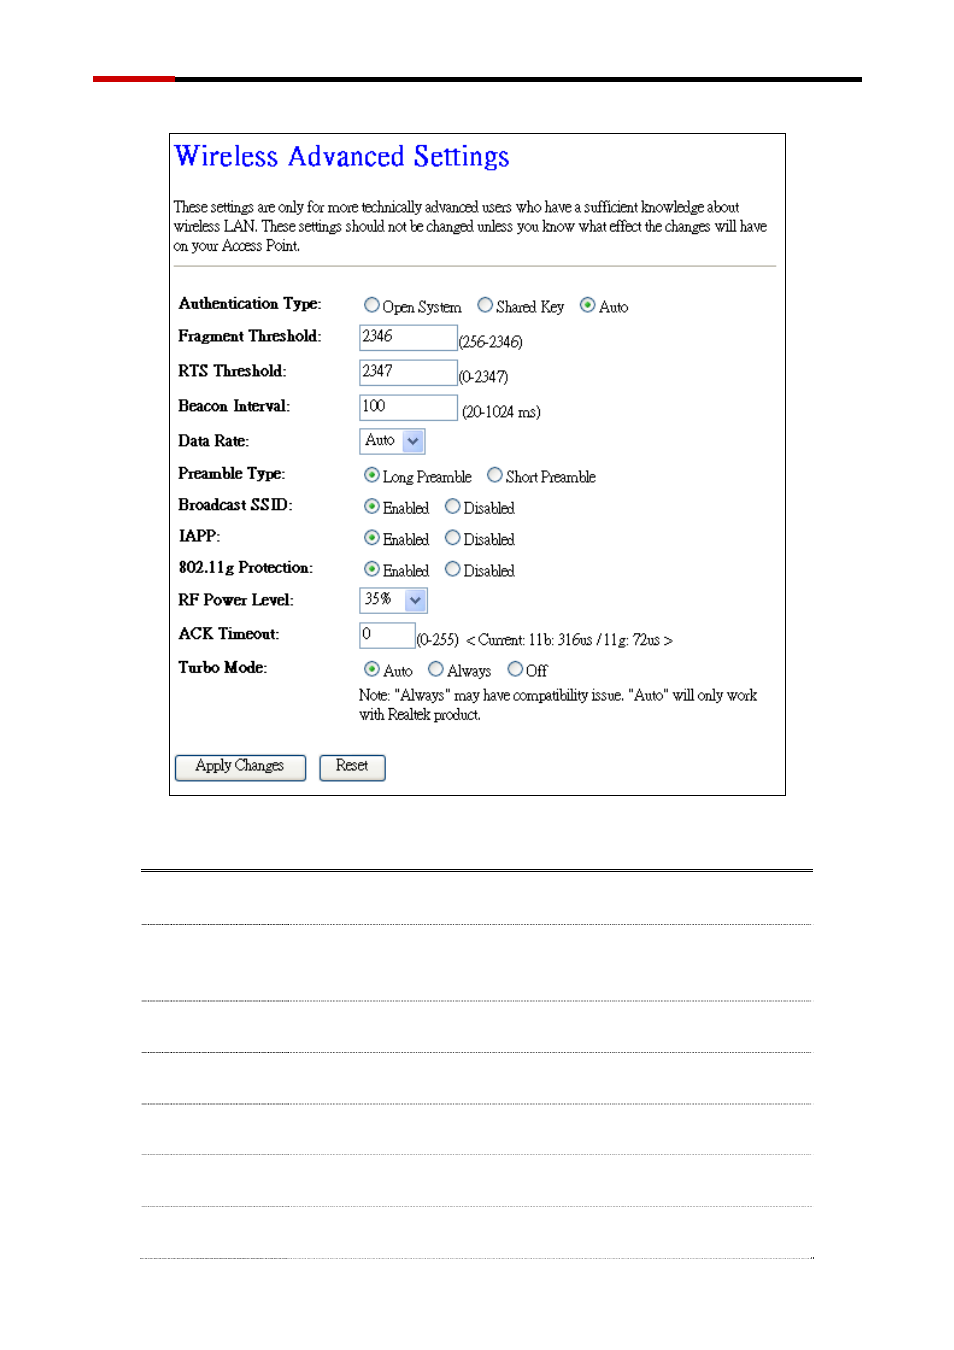Click the Beacon Interval input field
Image resolution: width=954 pixels, height=1350 pixels.
point(408,407)
